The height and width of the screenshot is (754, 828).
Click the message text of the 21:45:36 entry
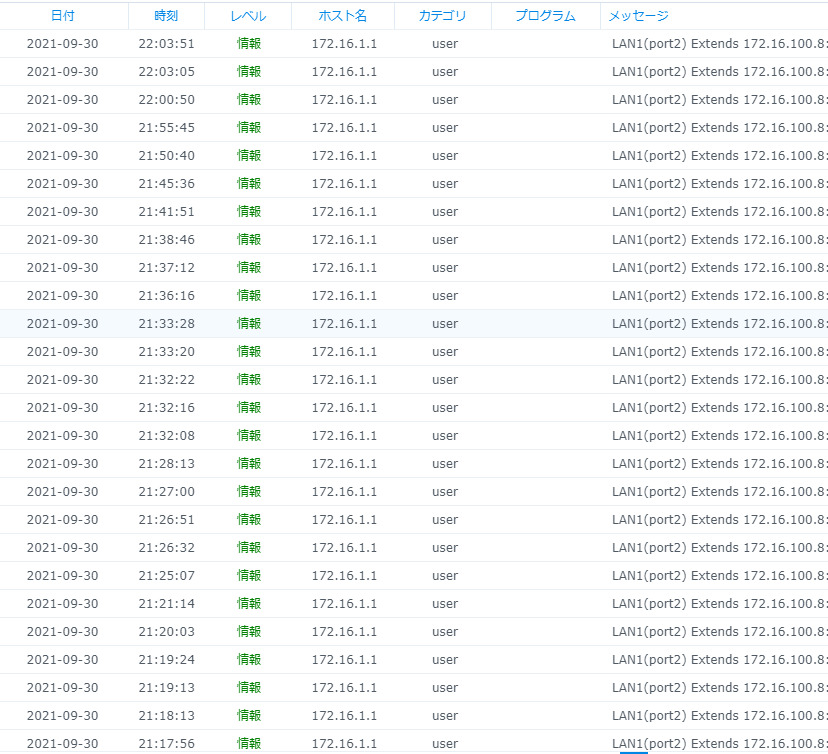718,184
